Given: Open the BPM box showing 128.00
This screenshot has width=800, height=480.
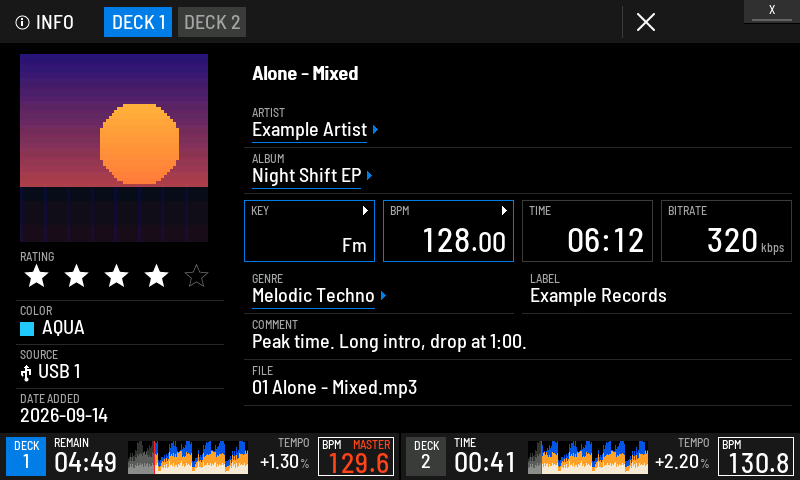Looking at the screenshot, I should click(x=448, y=231).
